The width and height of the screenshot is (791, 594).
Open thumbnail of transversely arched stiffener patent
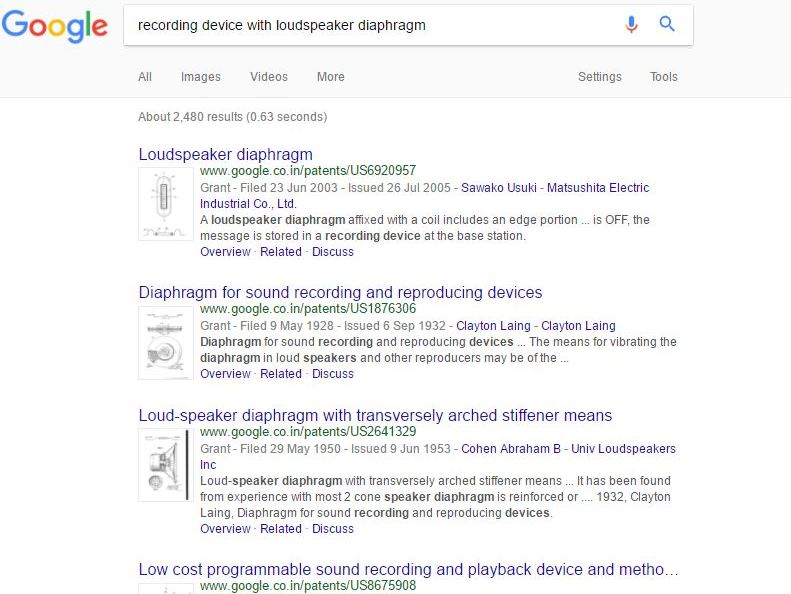(x=165, y=465)
